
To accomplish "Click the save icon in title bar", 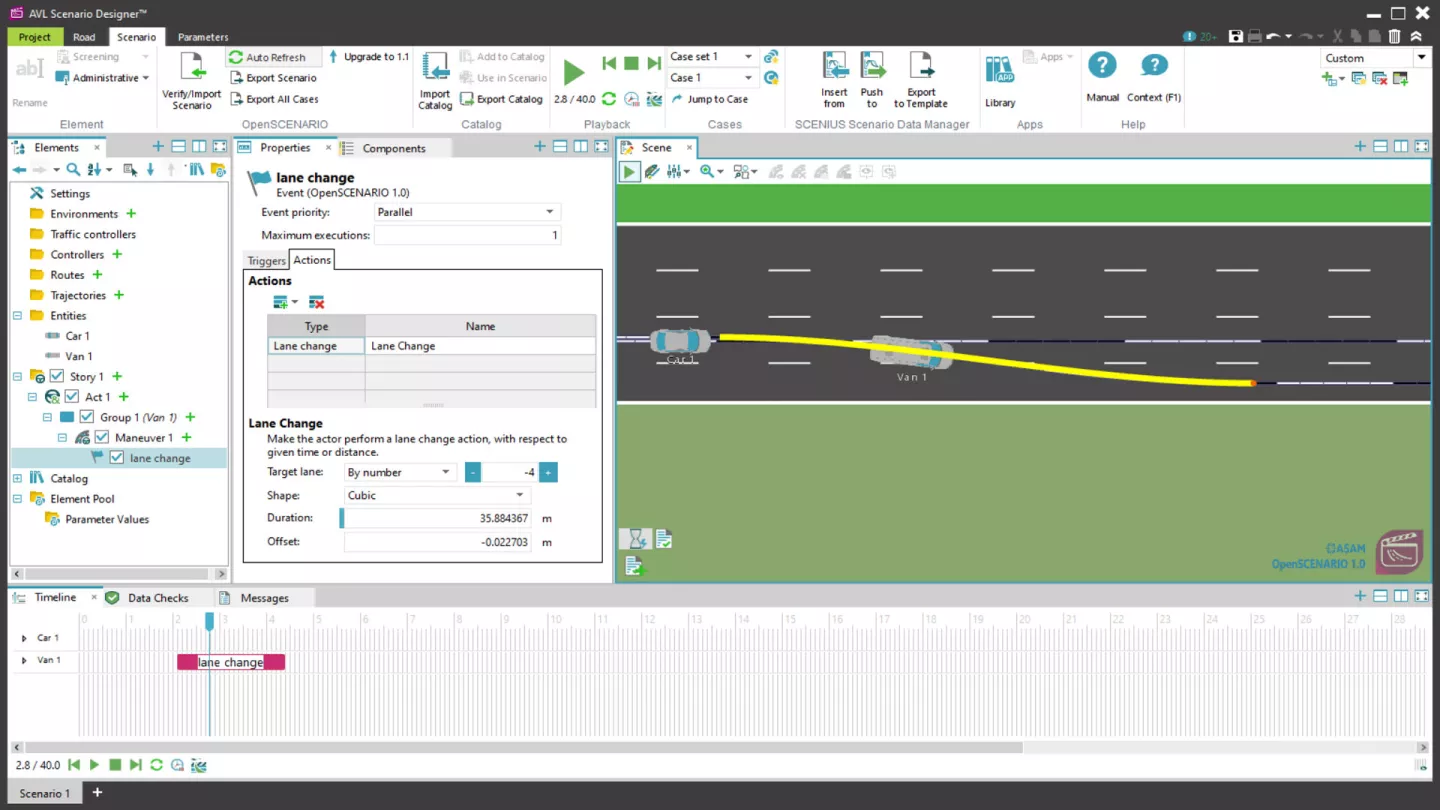I will tap(1236, 36).
